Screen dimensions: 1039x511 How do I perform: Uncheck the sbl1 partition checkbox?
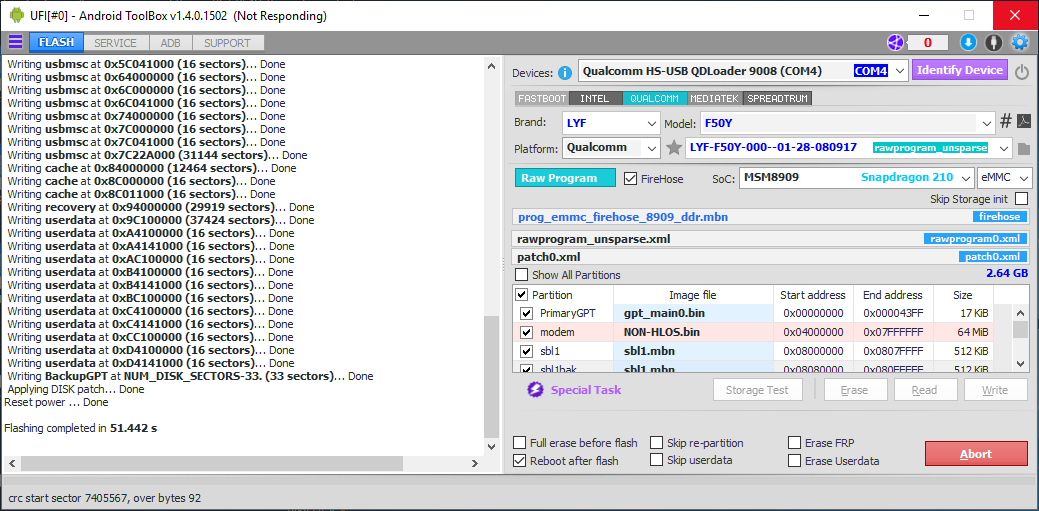click(x=527, y=351)
